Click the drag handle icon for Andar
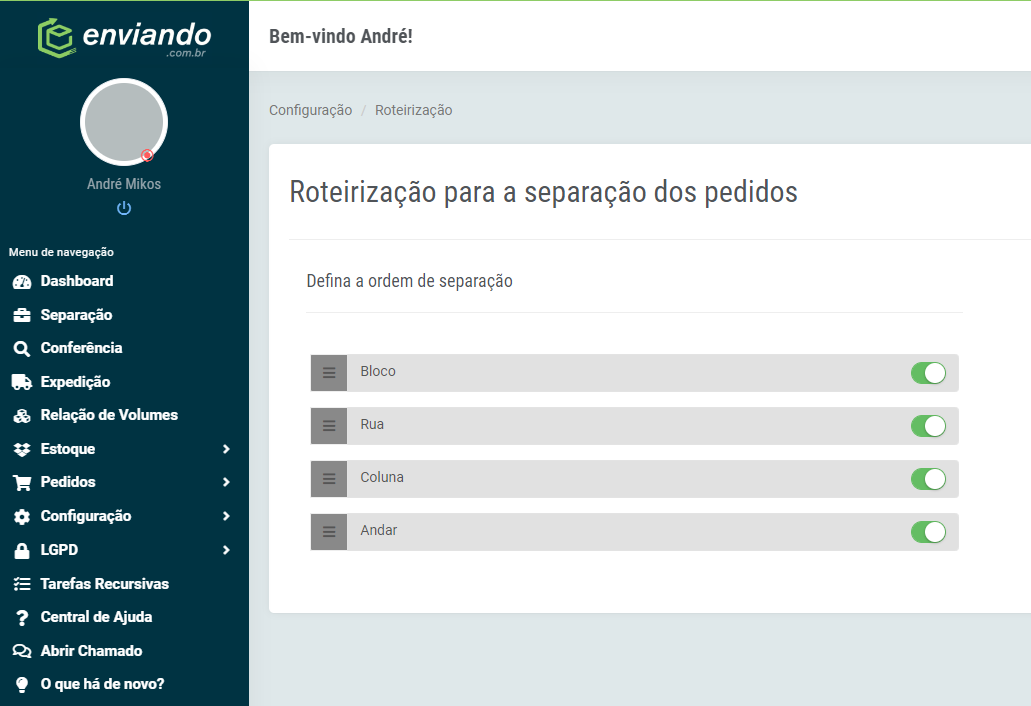The image size is (1031, 706). click(x=329, y=532)
